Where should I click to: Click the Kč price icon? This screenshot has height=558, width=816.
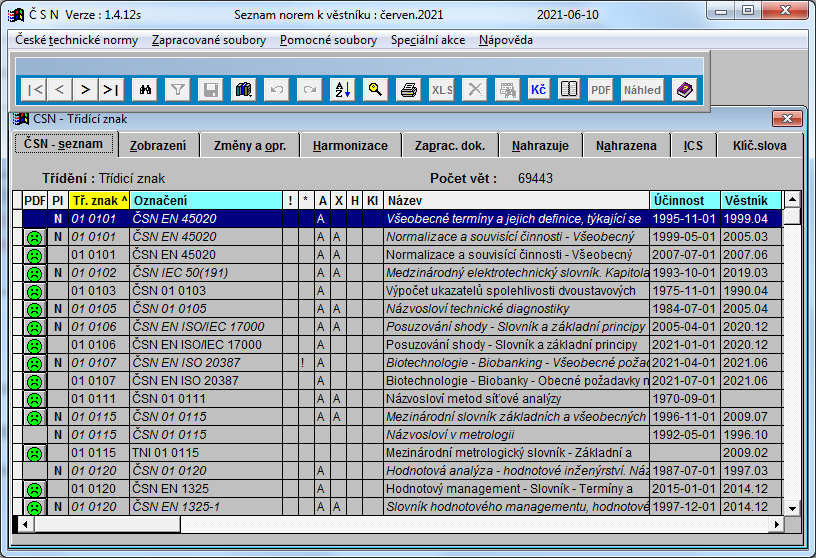538,90
